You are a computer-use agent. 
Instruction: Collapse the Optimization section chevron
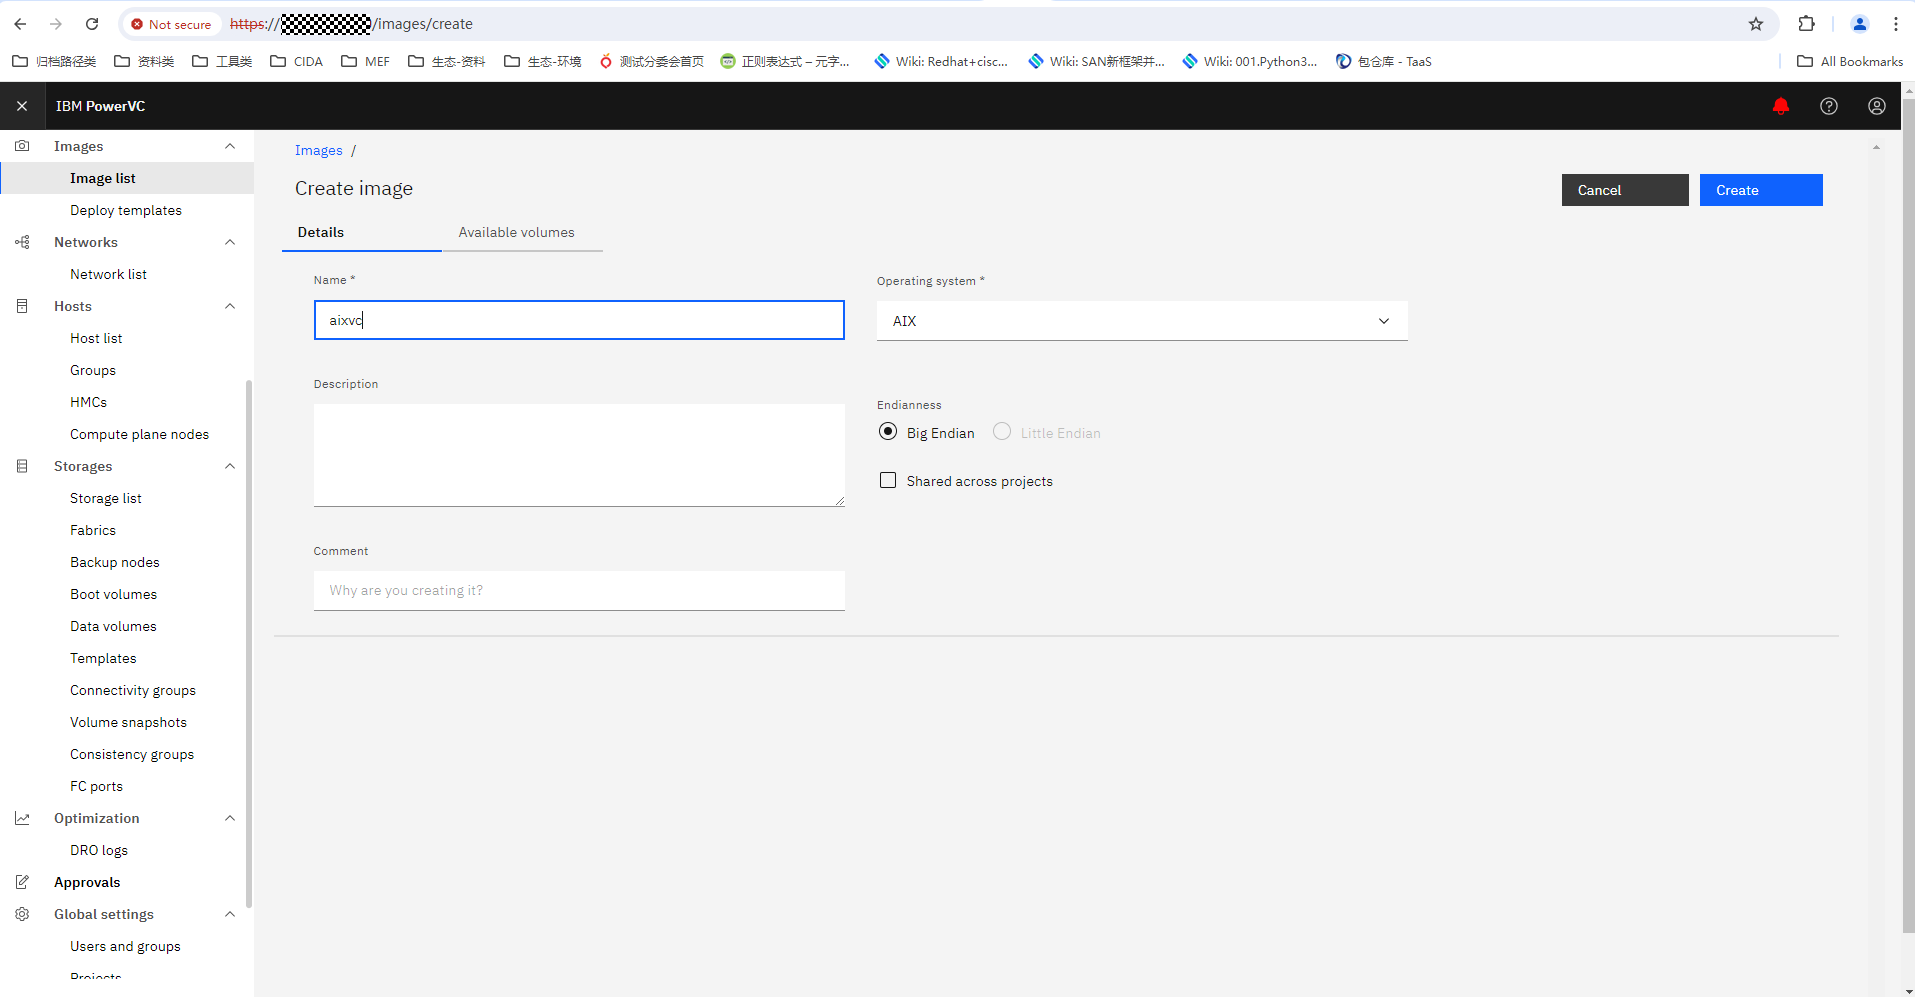coord(230,818)
